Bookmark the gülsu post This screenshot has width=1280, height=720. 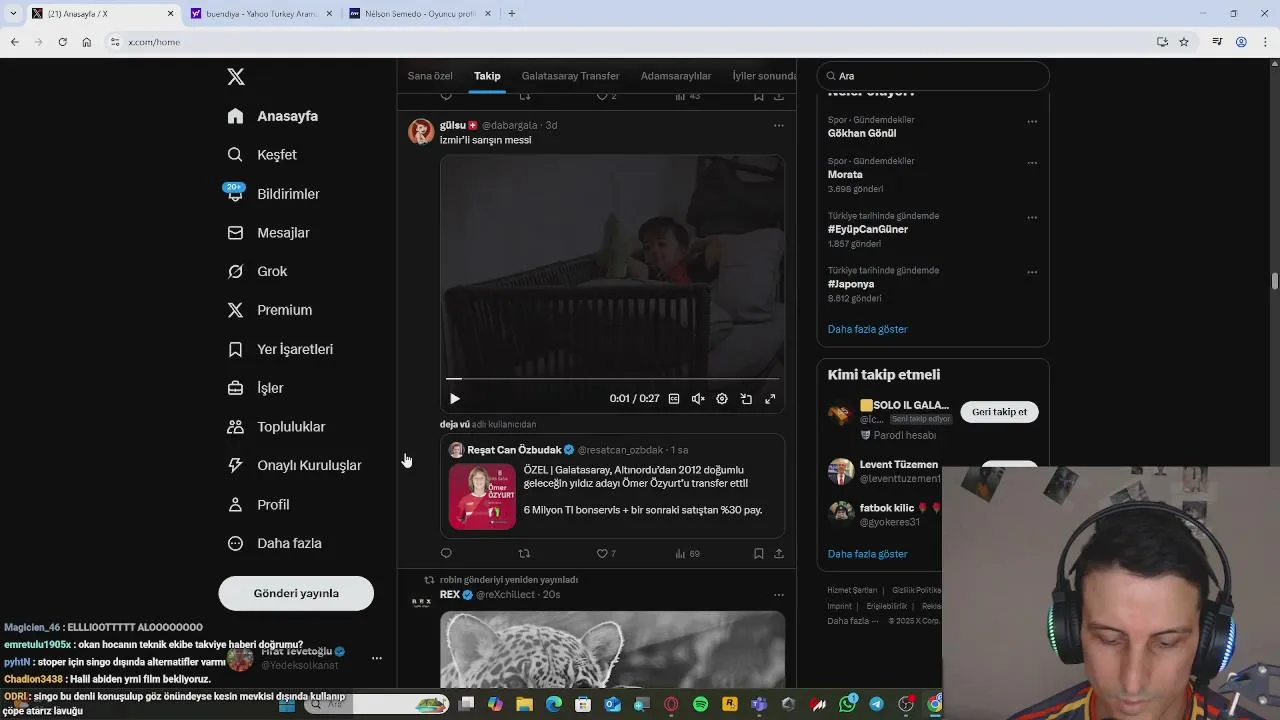(x=759, y=553)
